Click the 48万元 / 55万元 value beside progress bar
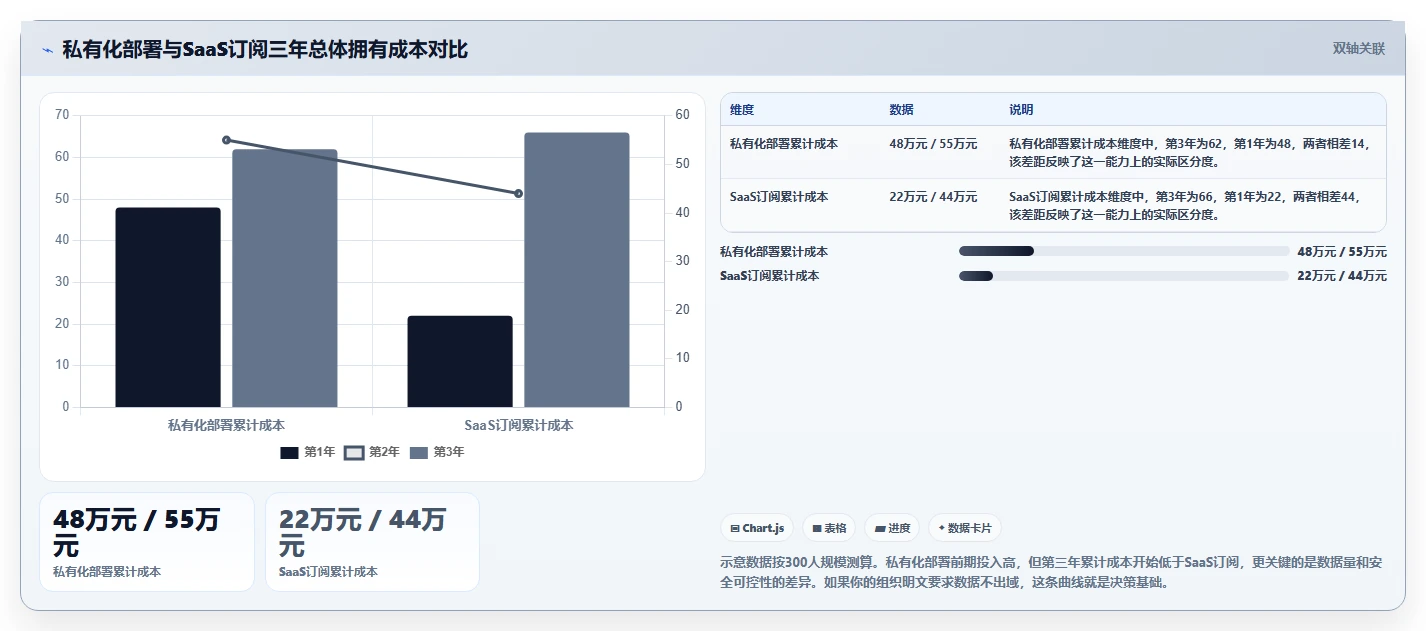 pos(1342,252)
